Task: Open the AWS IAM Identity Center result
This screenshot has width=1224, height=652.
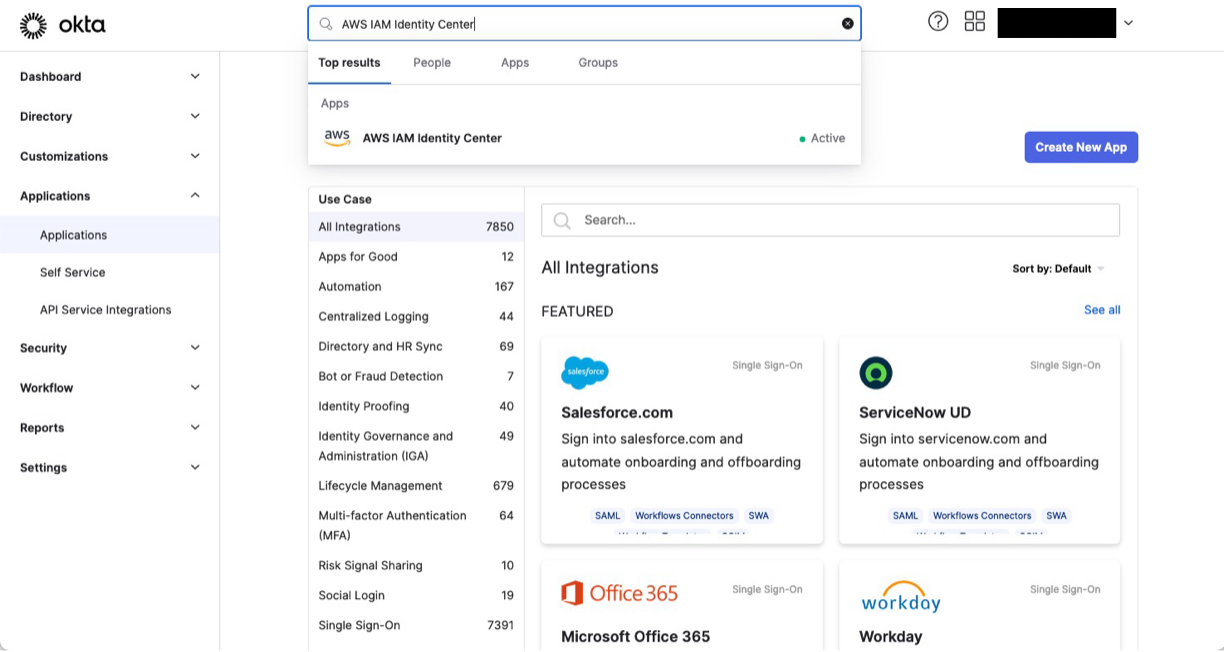Action: click(432, 137)
